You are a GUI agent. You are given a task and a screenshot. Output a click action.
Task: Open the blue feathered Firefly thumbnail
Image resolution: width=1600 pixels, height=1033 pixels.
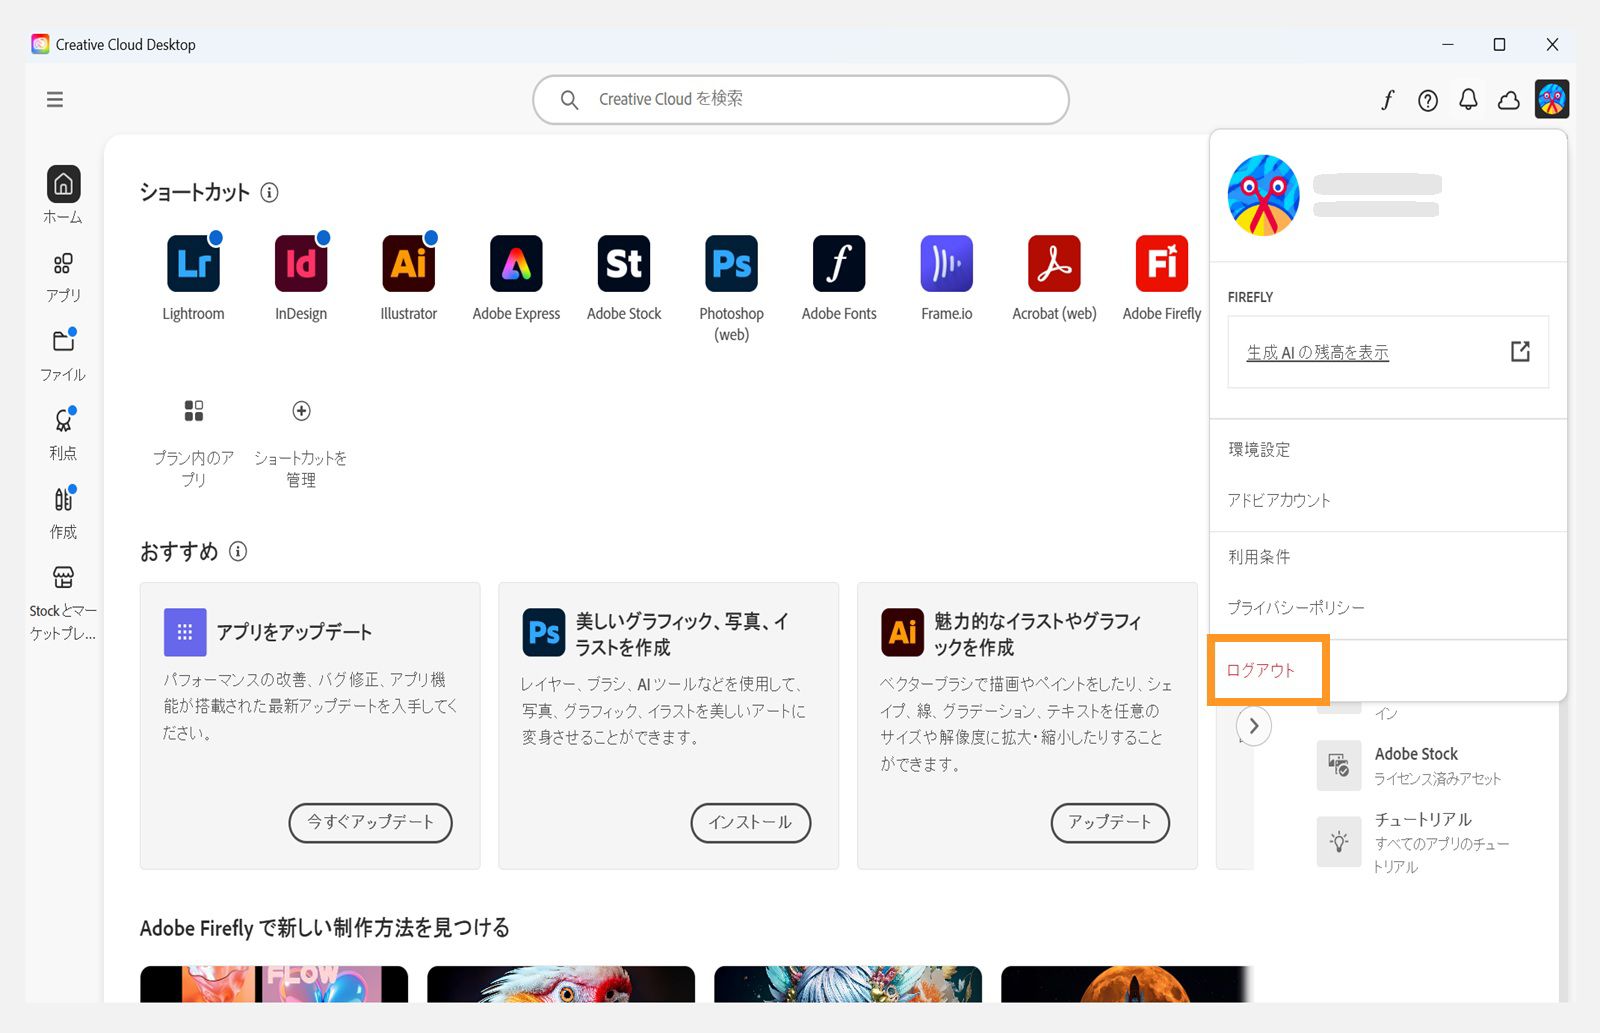pyautogui.click(x=848, y=984)
